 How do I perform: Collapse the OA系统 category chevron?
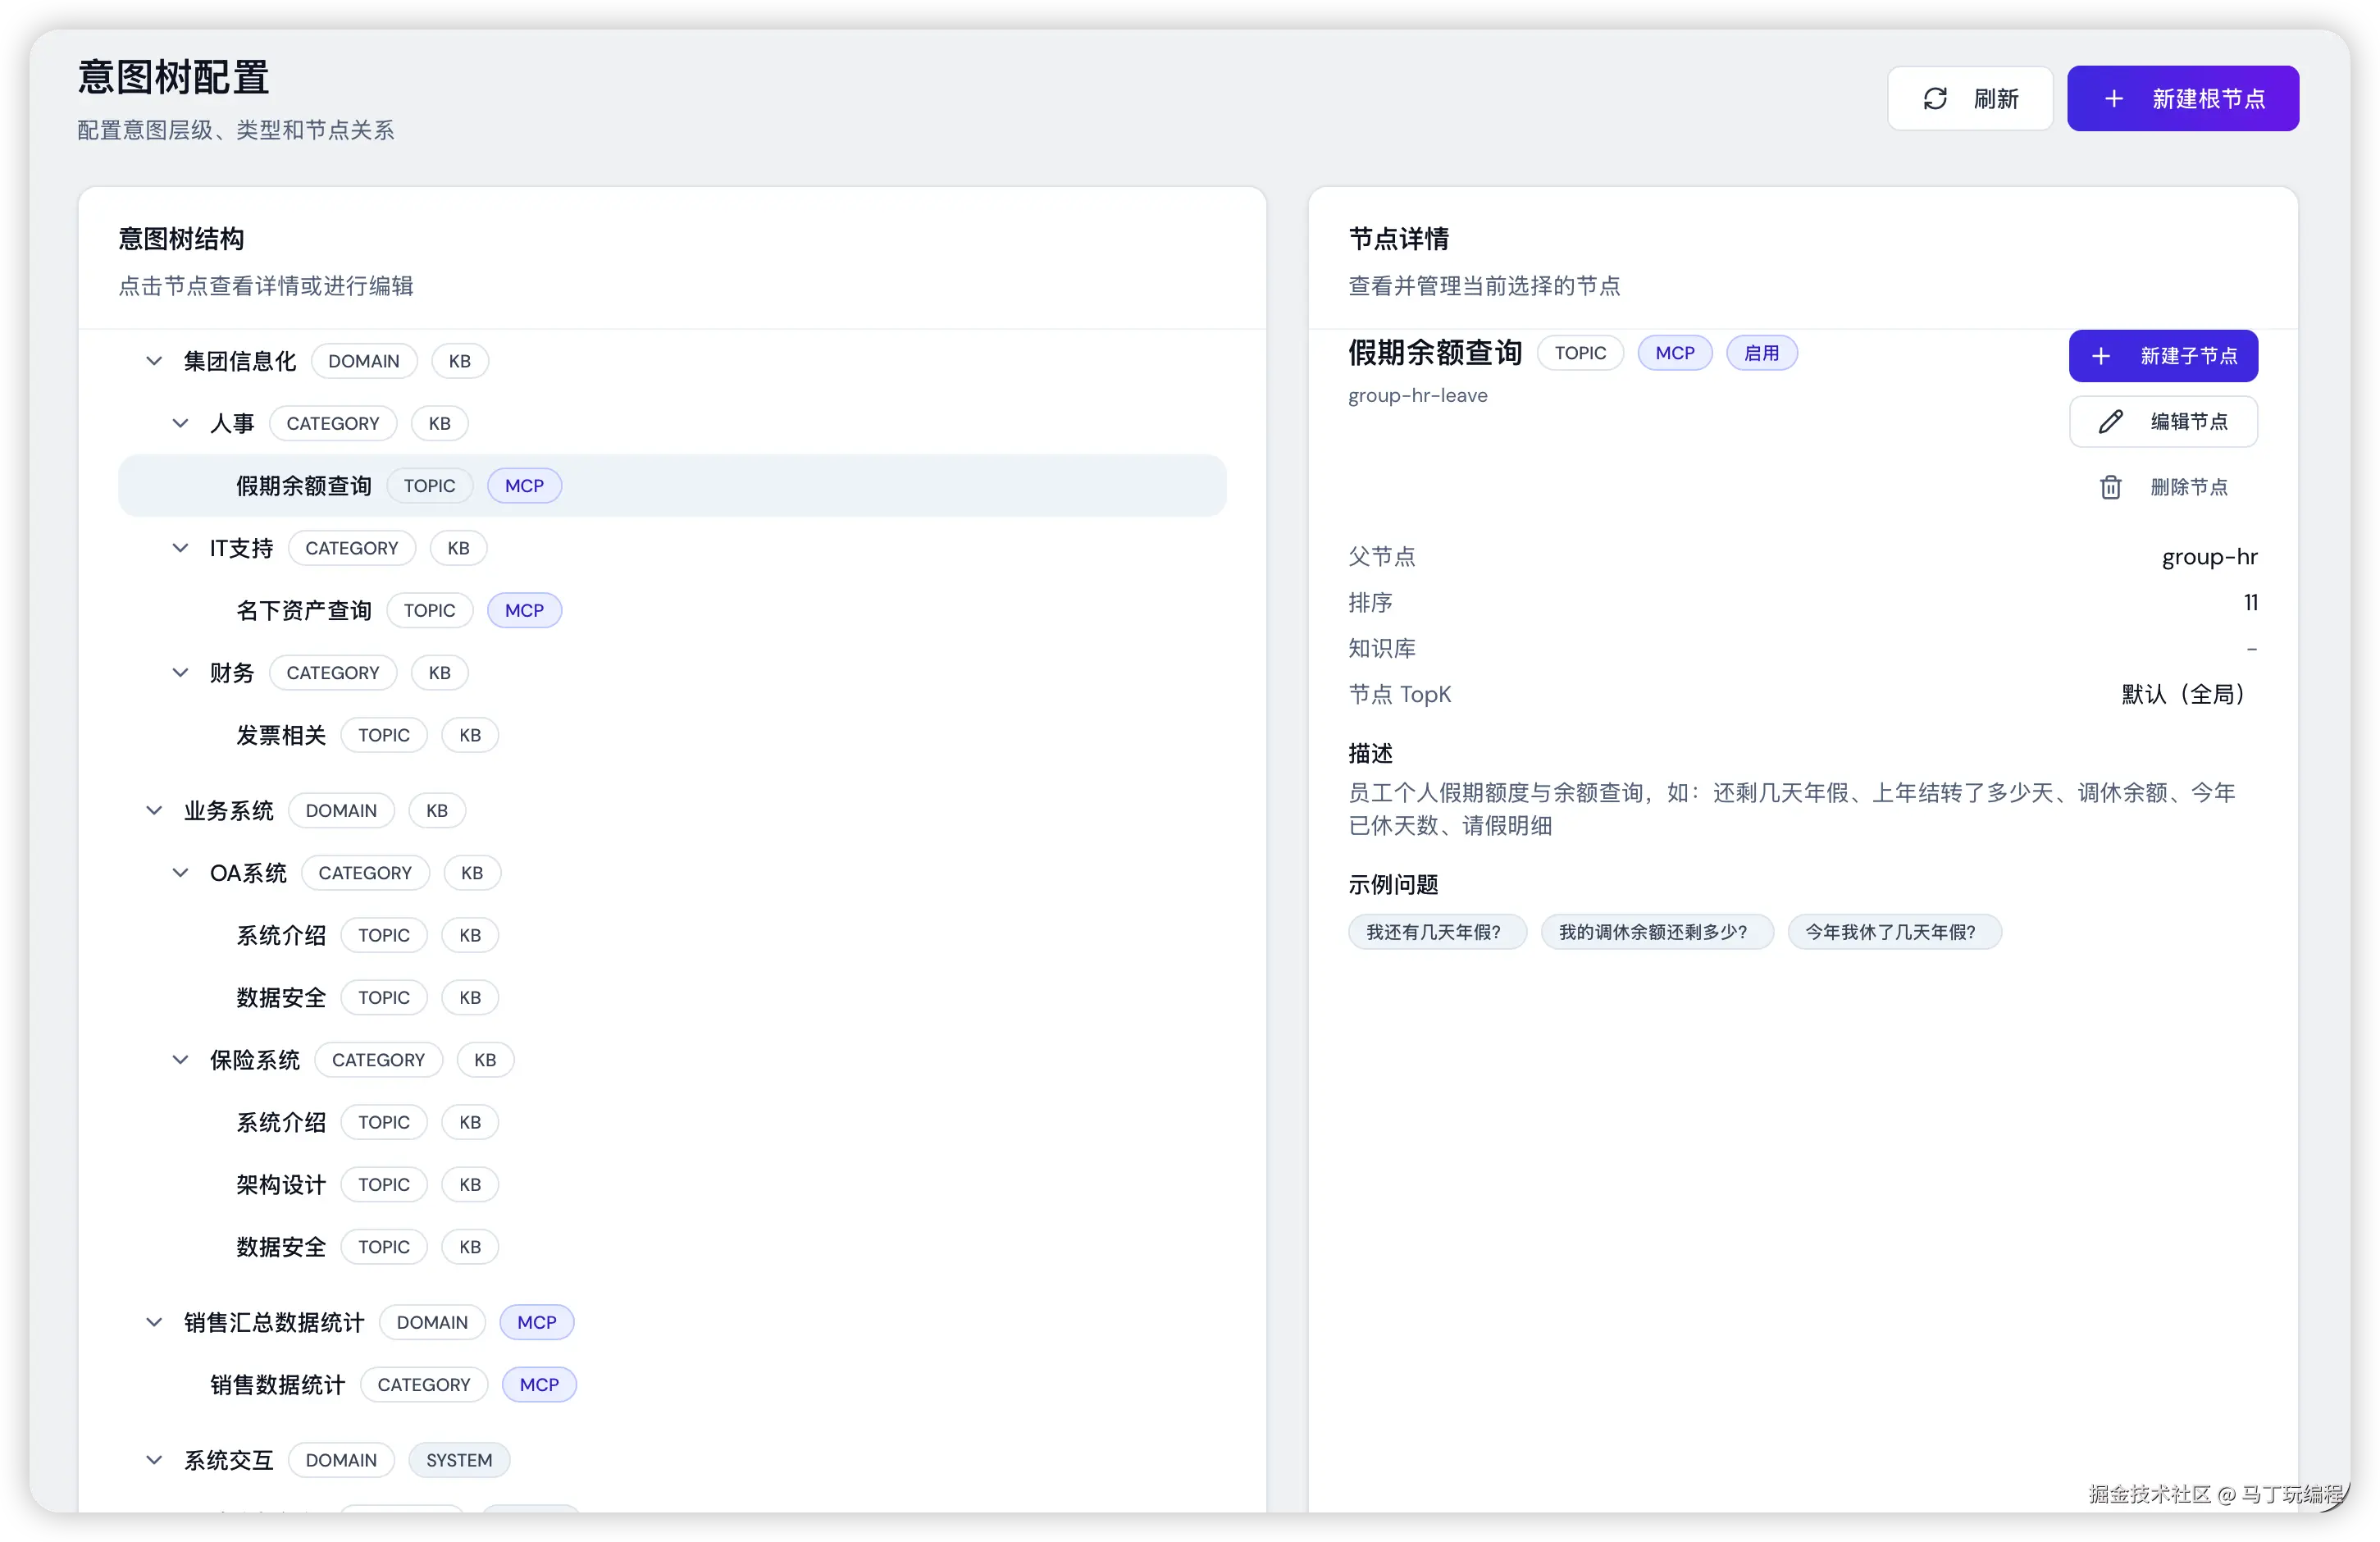pos(180,873)
